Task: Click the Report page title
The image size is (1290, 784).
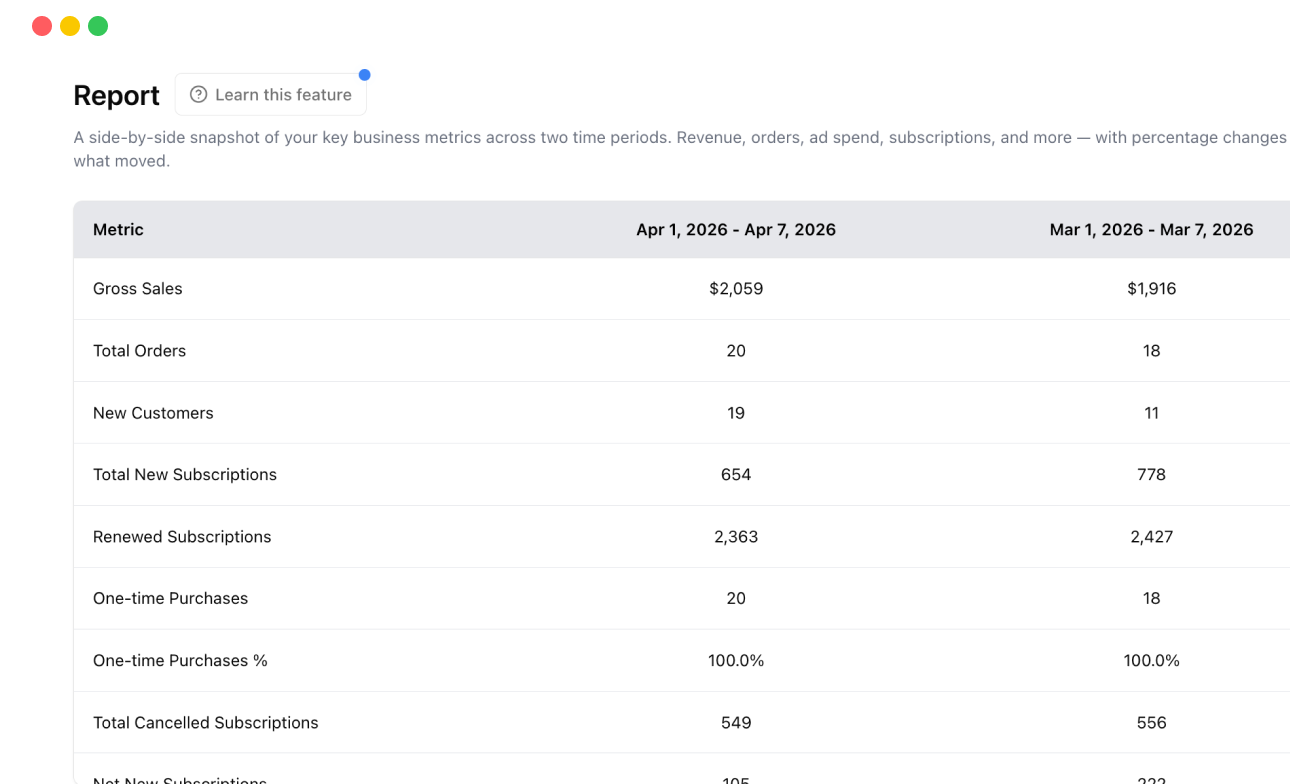Action: point(116,95)
